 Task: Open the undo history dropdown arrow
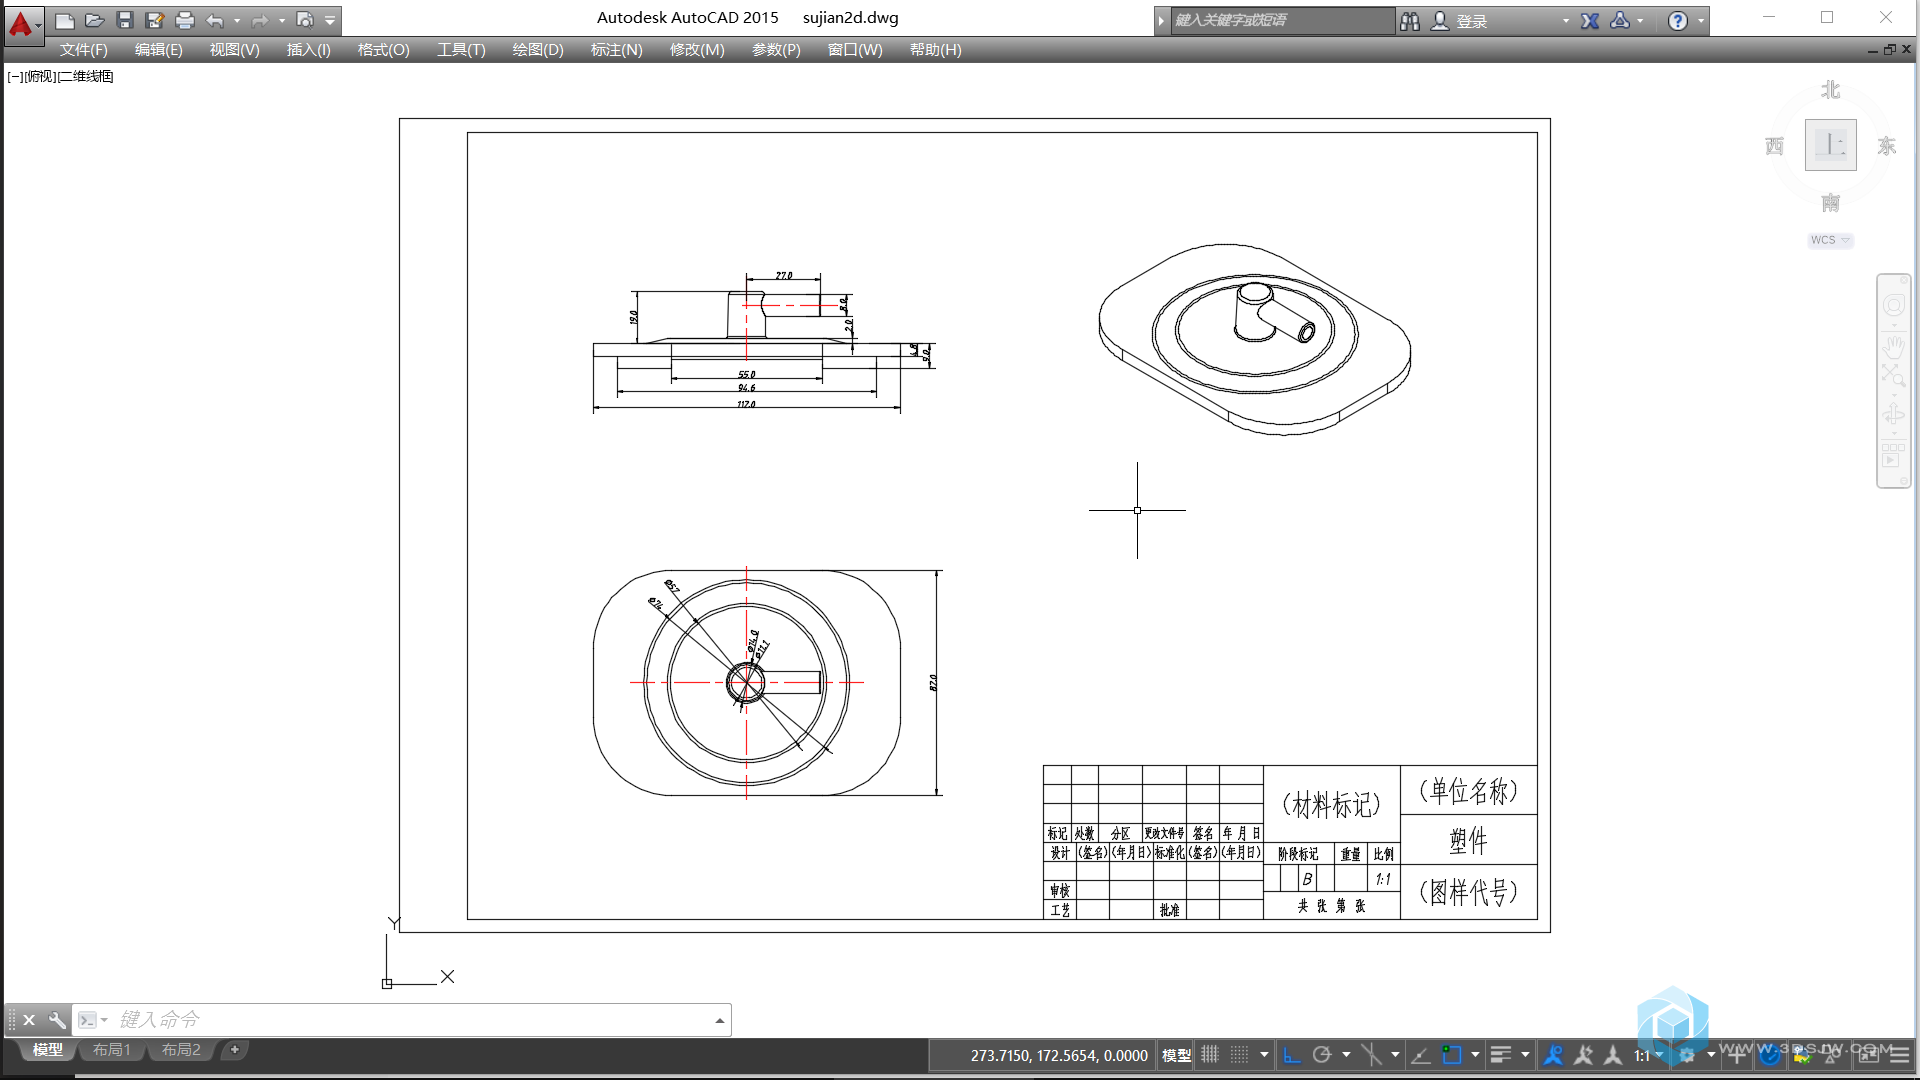[x=237, y=20]
